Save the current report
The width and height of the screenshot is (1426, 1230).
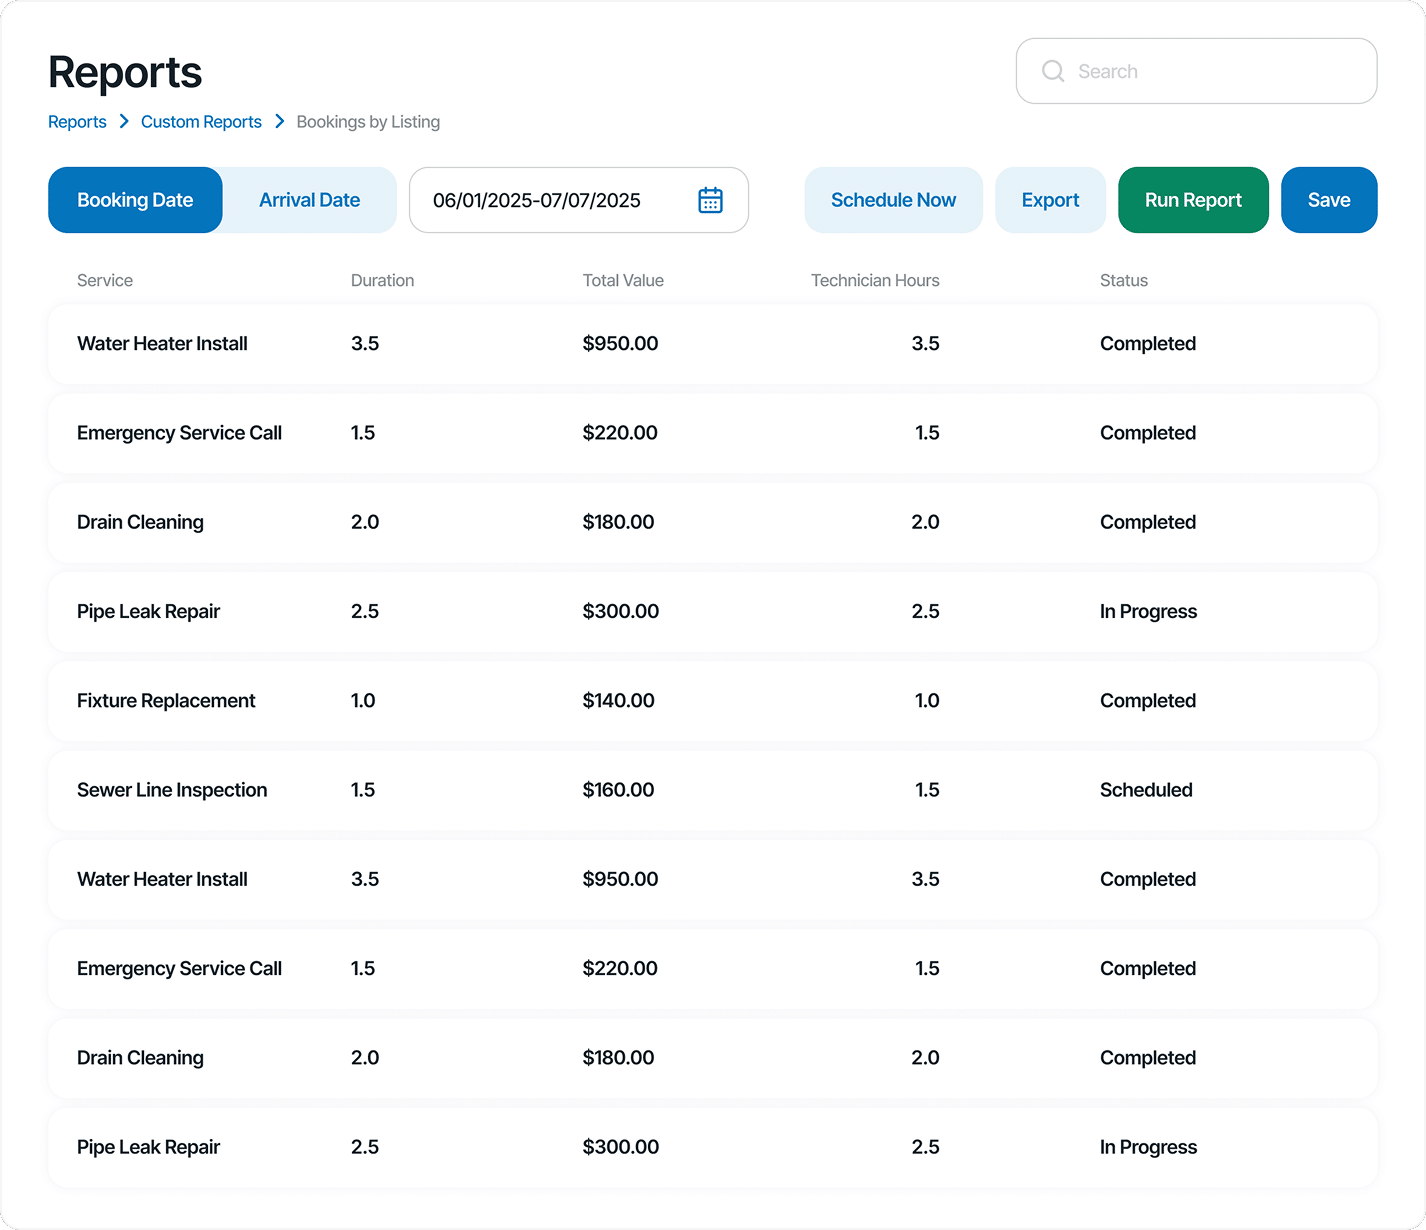(1329, 200)
